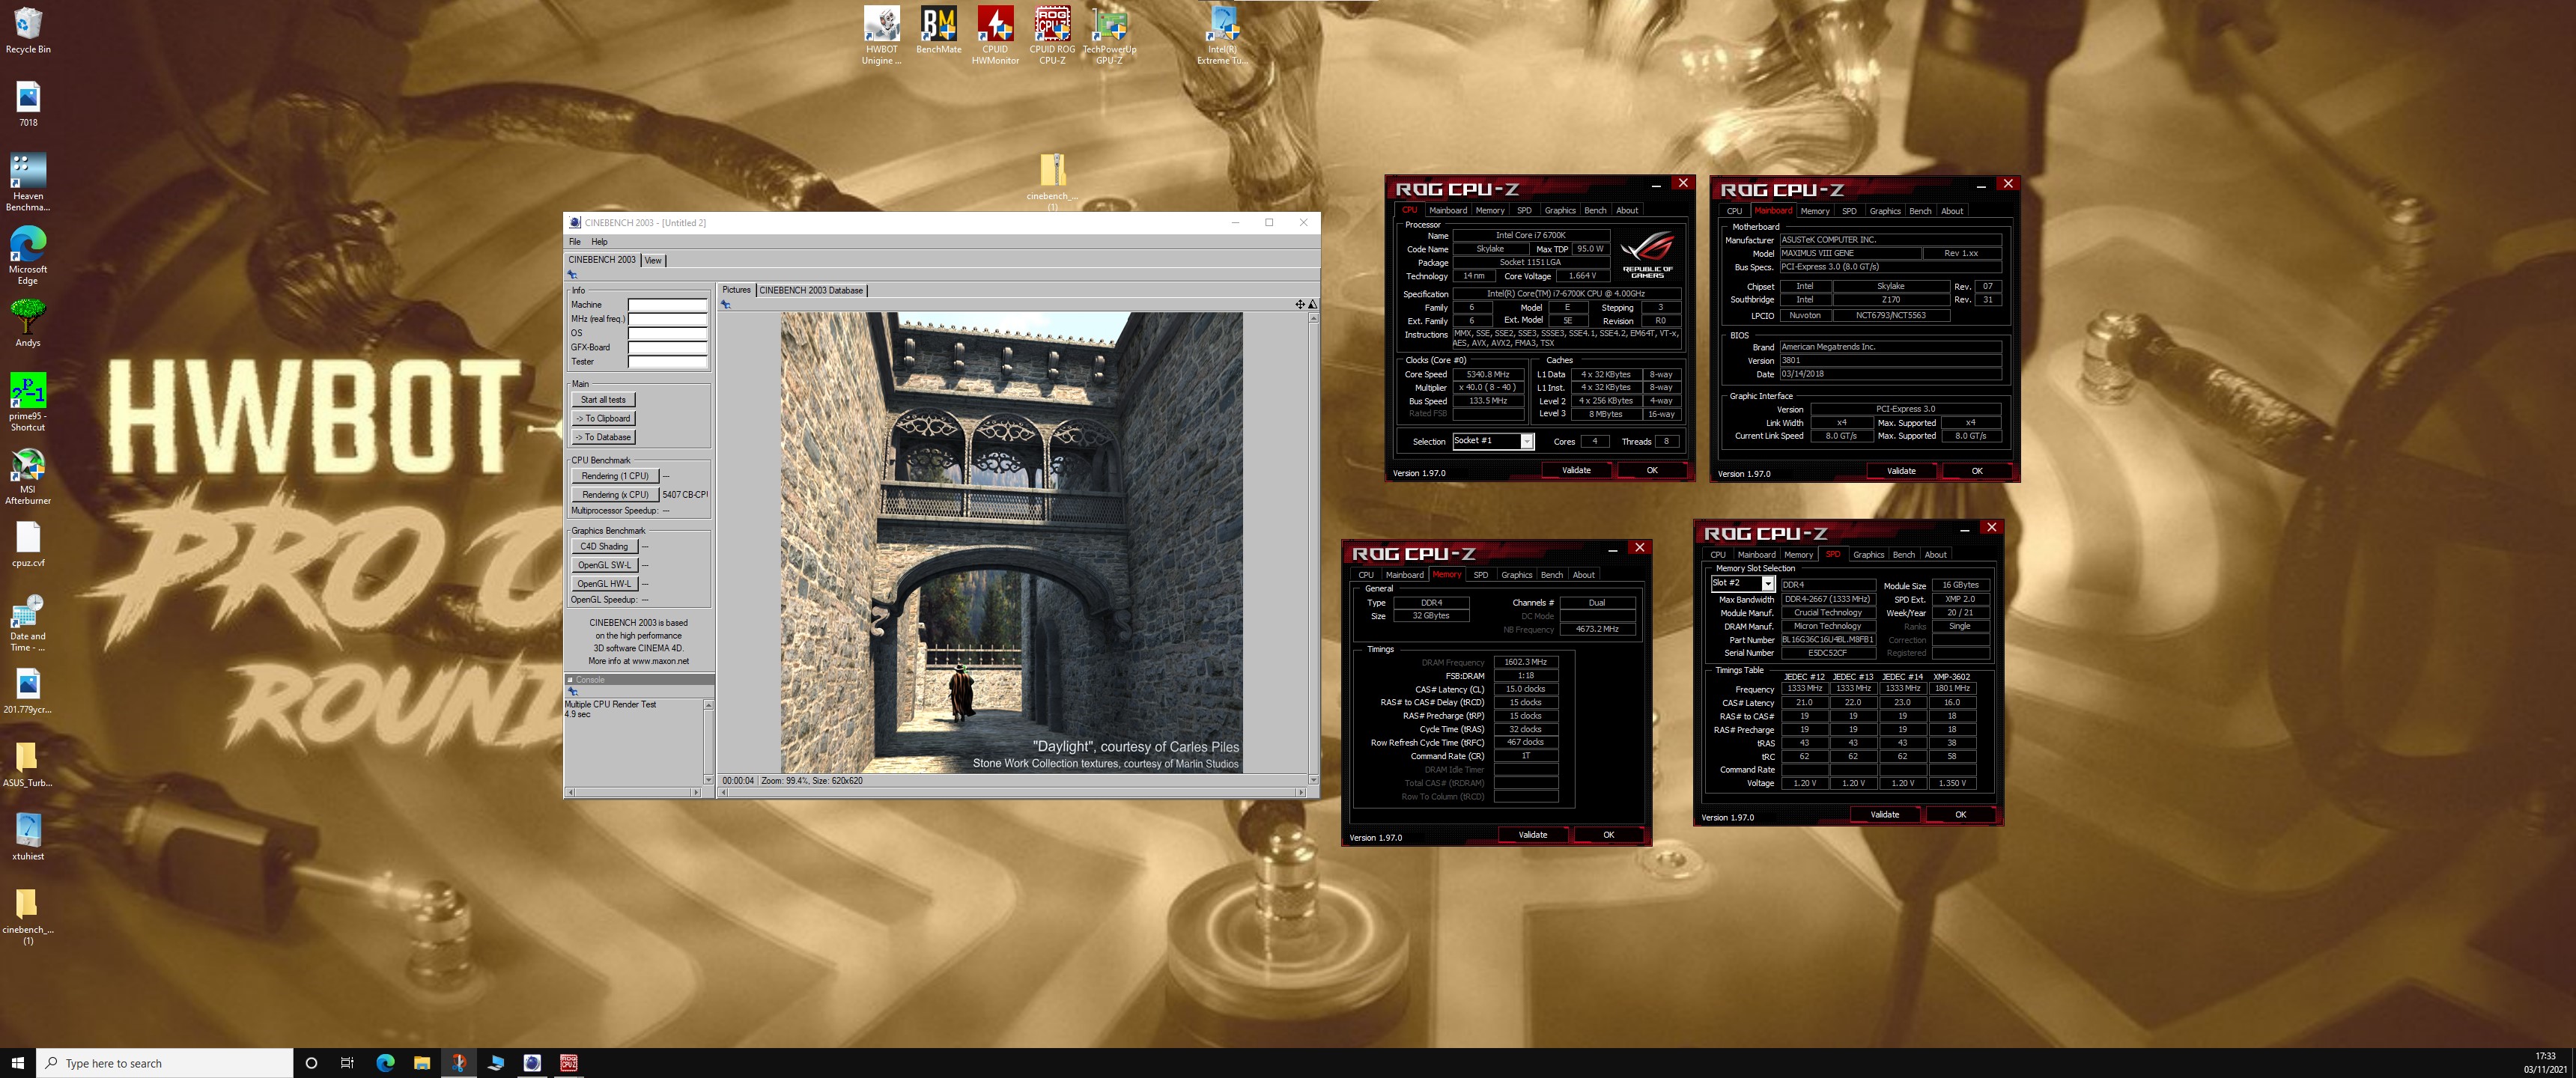
Task: Click Cinebench picture vertical scrollbar up arrow
Action: pyautogui.click(x=1313, y=318)
